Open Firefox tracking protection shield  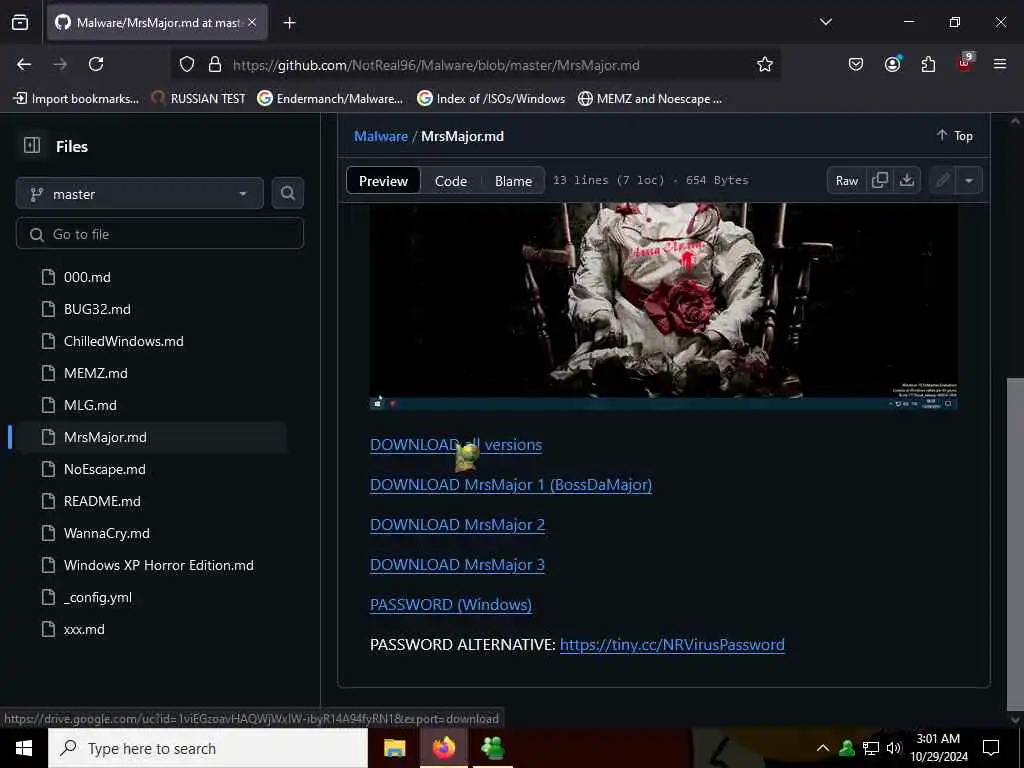tap(187, 65)
